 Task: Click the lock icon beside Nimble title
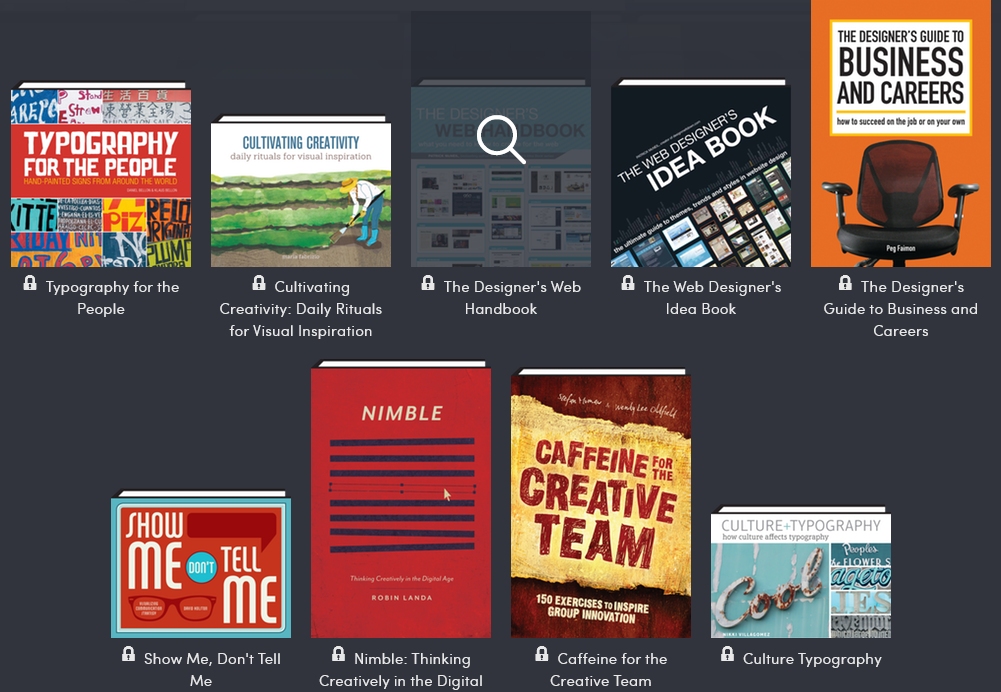coord(338,654)
